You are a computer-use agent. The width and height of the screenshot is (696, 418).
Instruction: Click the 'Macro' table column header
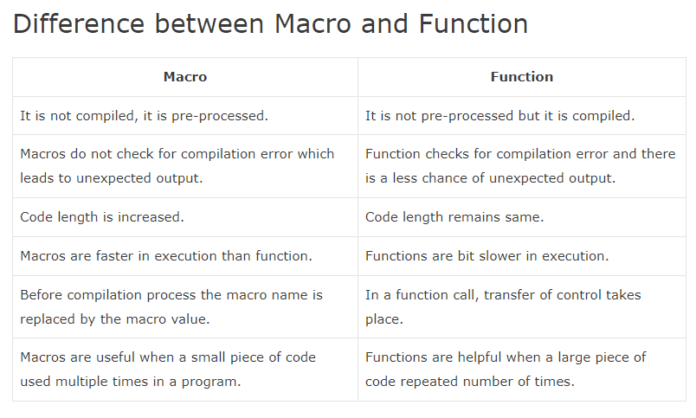(x=185, y=77)
